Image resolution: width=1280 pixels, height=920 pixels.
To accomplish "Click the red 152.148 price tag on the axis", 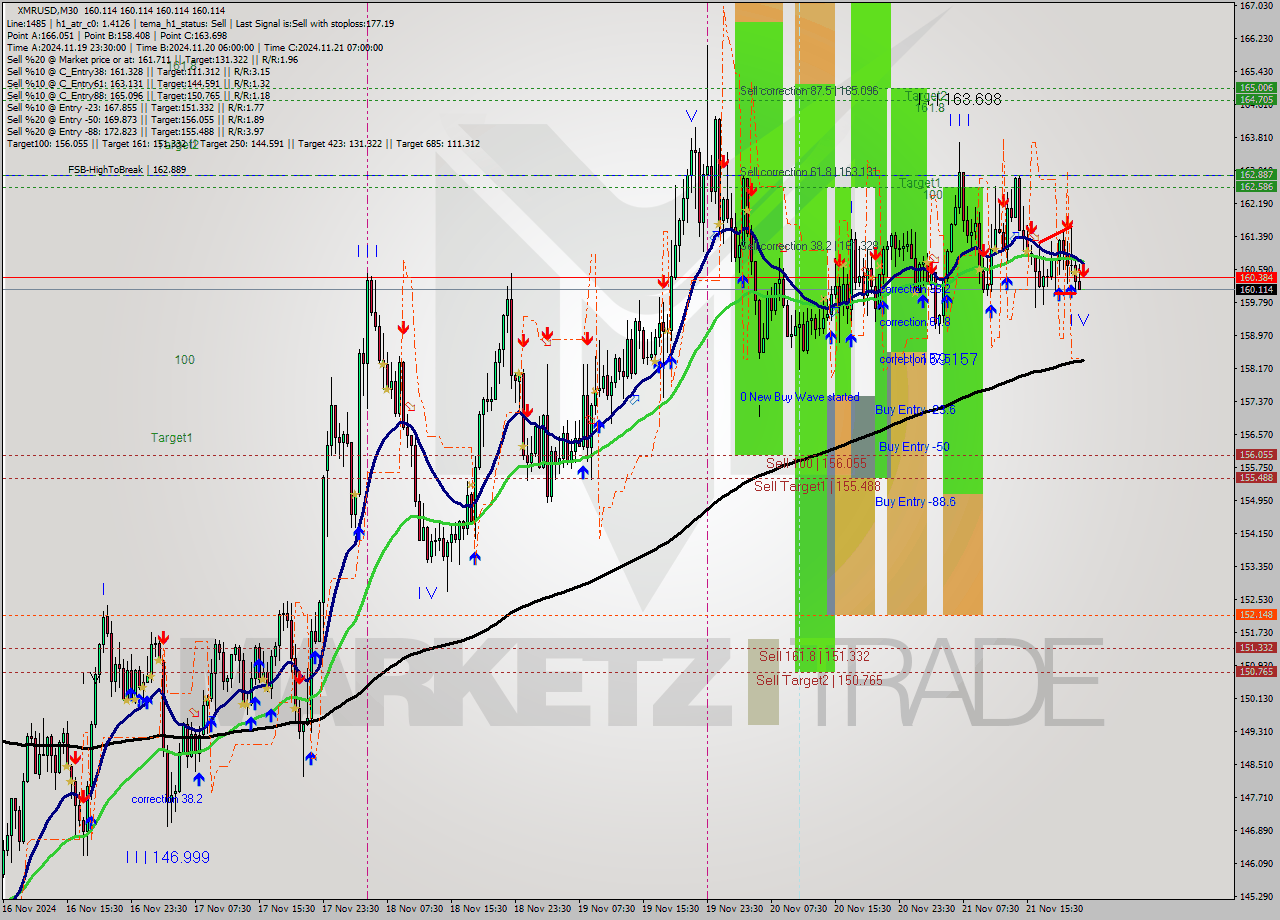I will [1256, 614].
